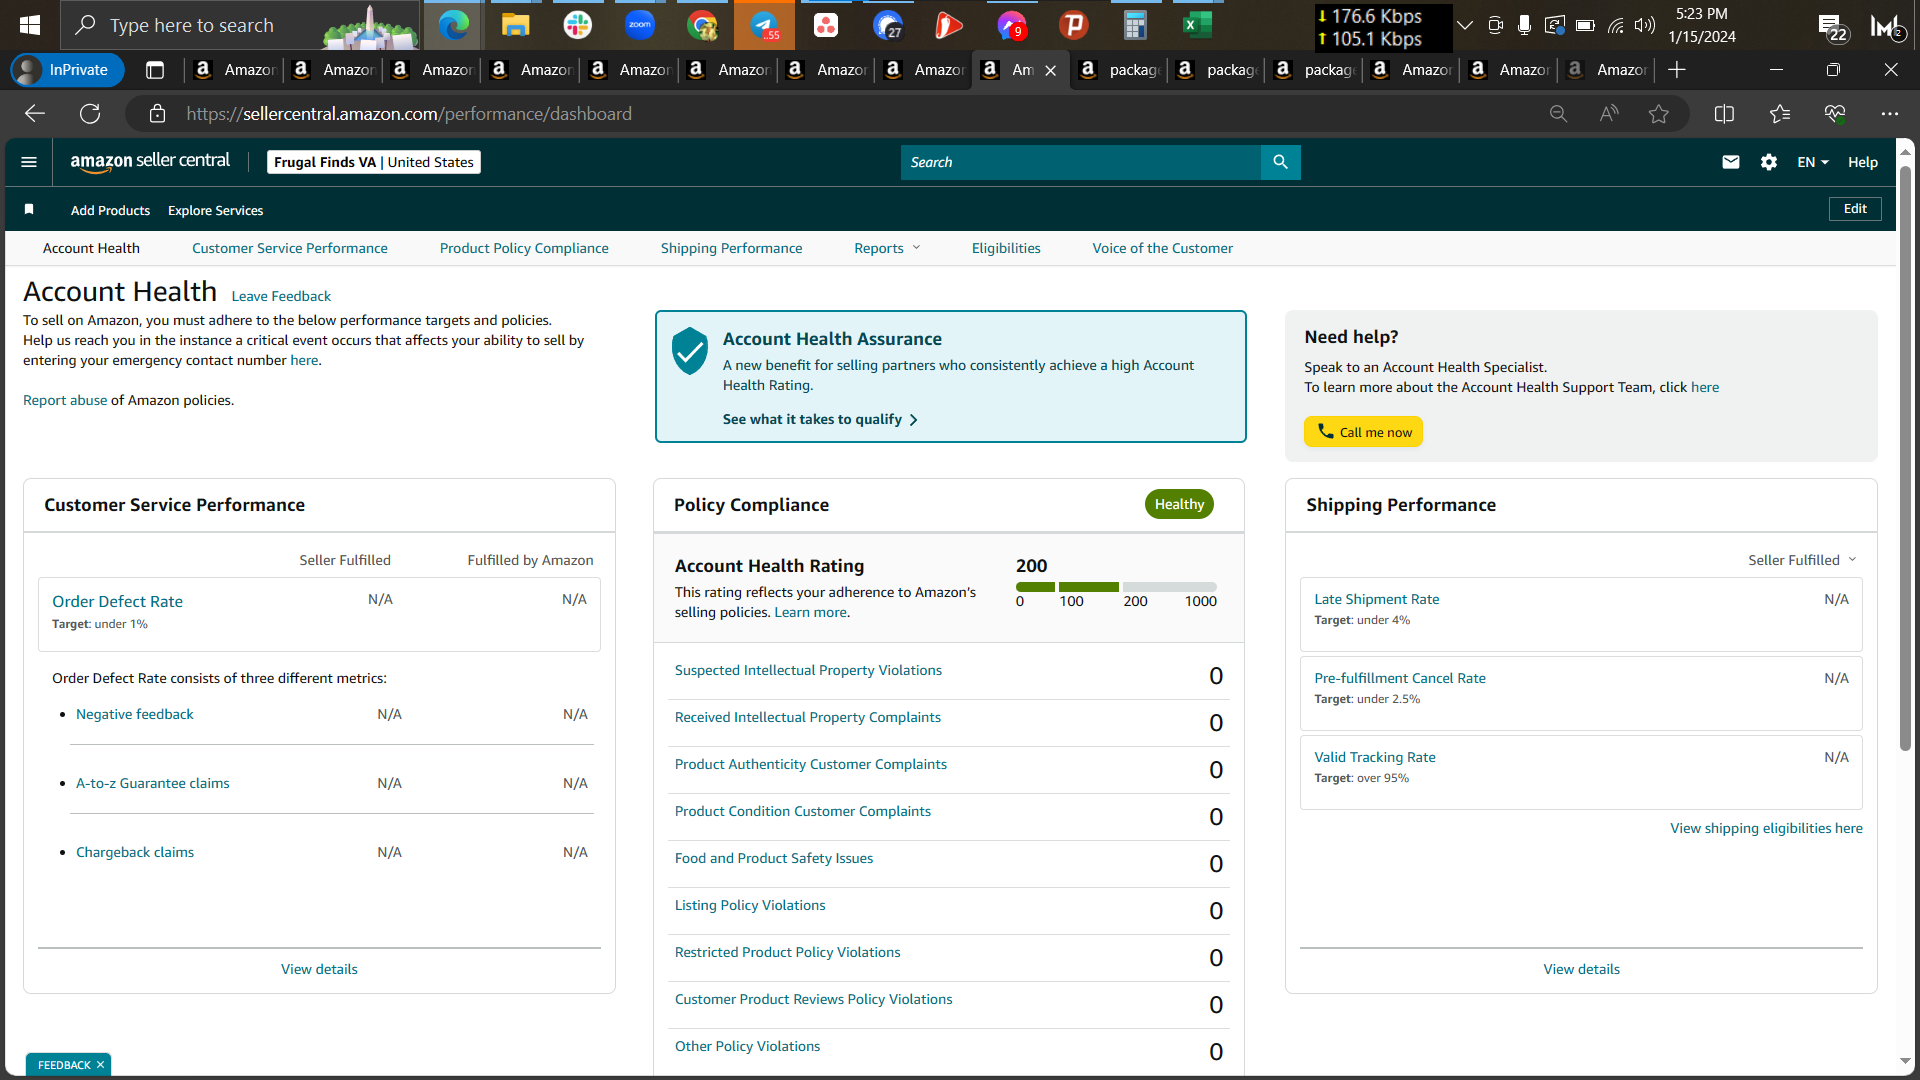The height and width of the screenshot is (1080, 1920).
Task: Switch account via Frugal Finds VA selector
Action: coord(373,162)
